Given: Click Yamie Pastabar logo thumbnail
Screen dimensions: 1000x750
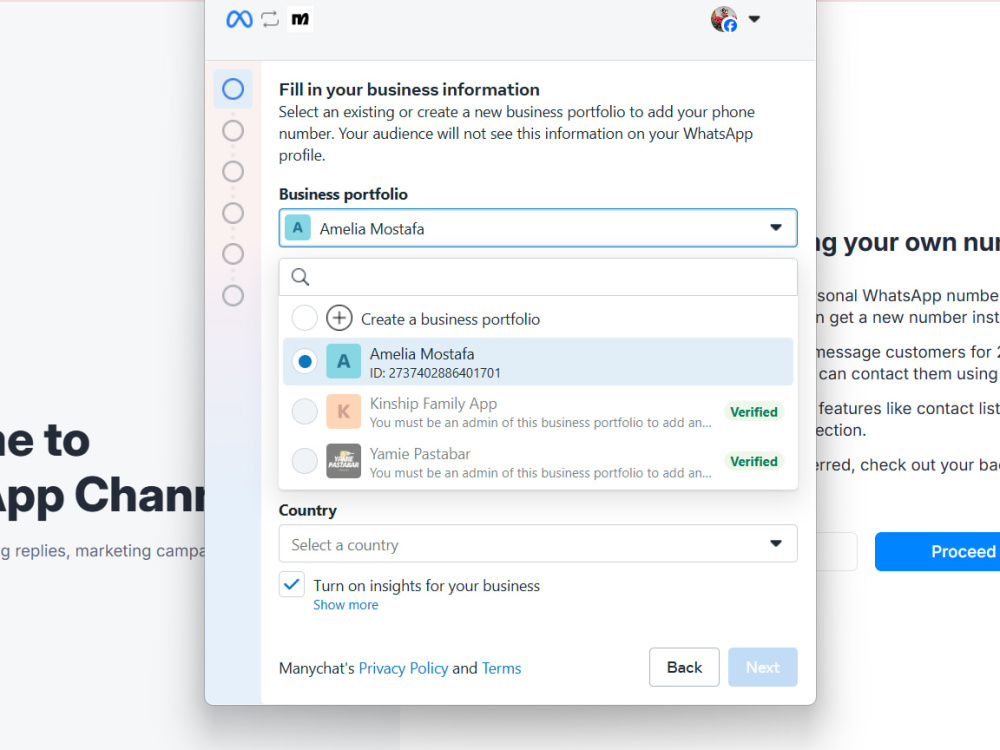Looking at the screenshot, I should (x=343, y=461).
